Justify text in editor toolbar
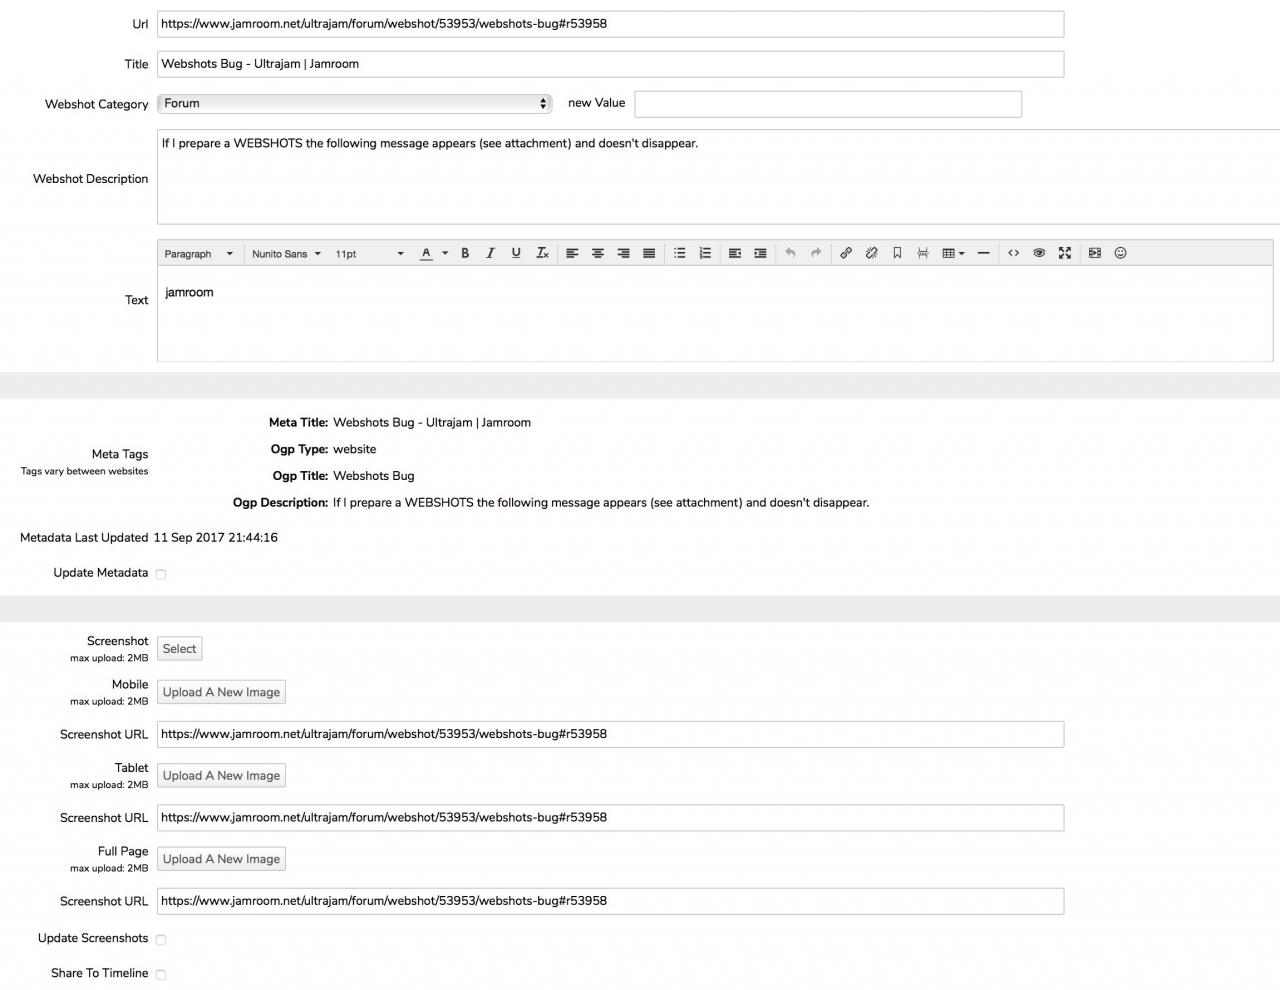The width and height of the screenshot is (1280, 990). [649, 253]
